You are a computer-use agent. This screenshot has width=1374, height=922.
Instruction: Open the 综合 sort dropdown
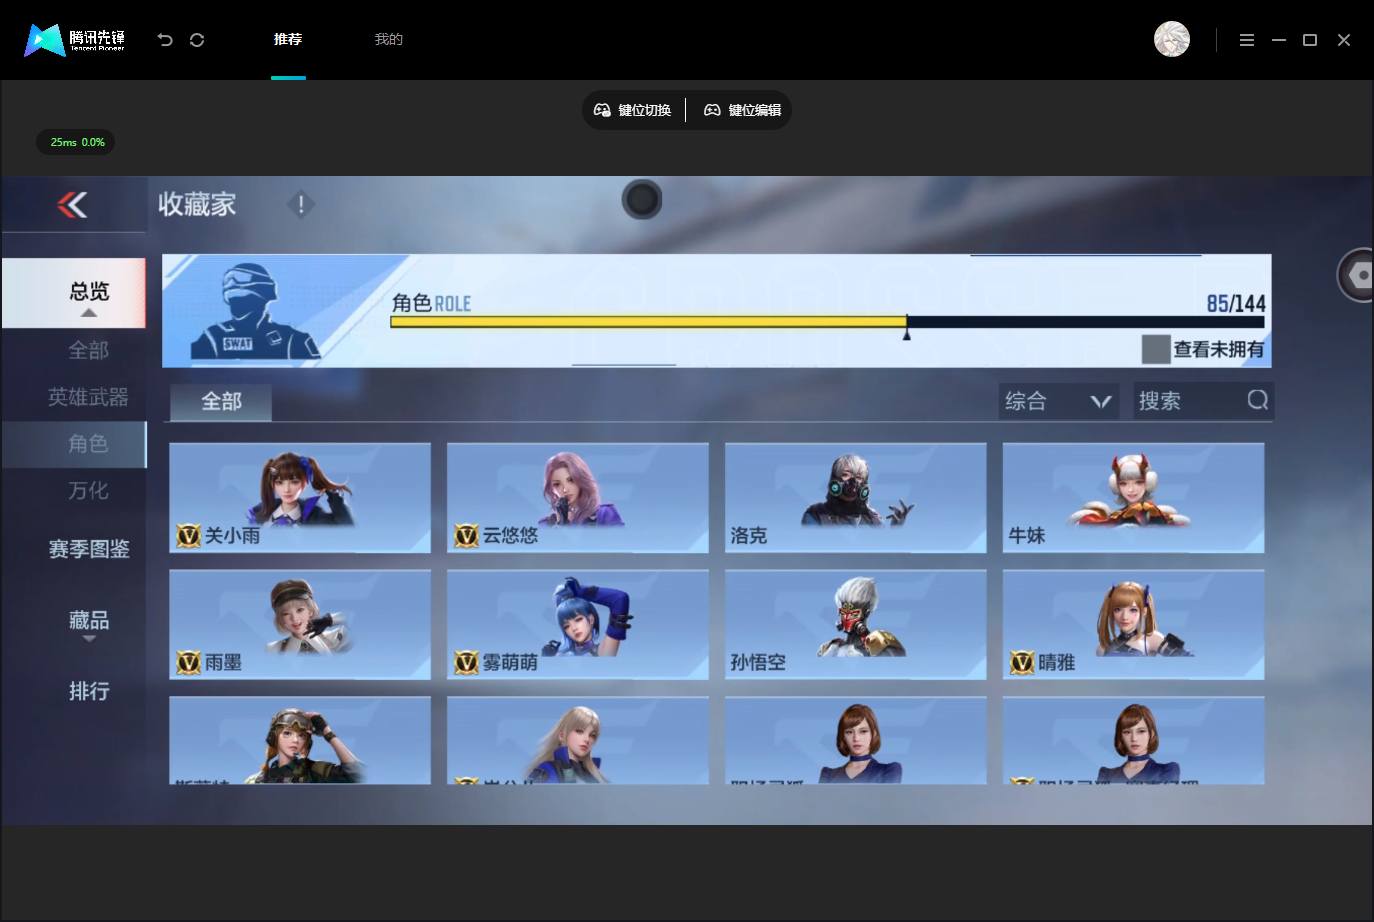(1059, 401)
